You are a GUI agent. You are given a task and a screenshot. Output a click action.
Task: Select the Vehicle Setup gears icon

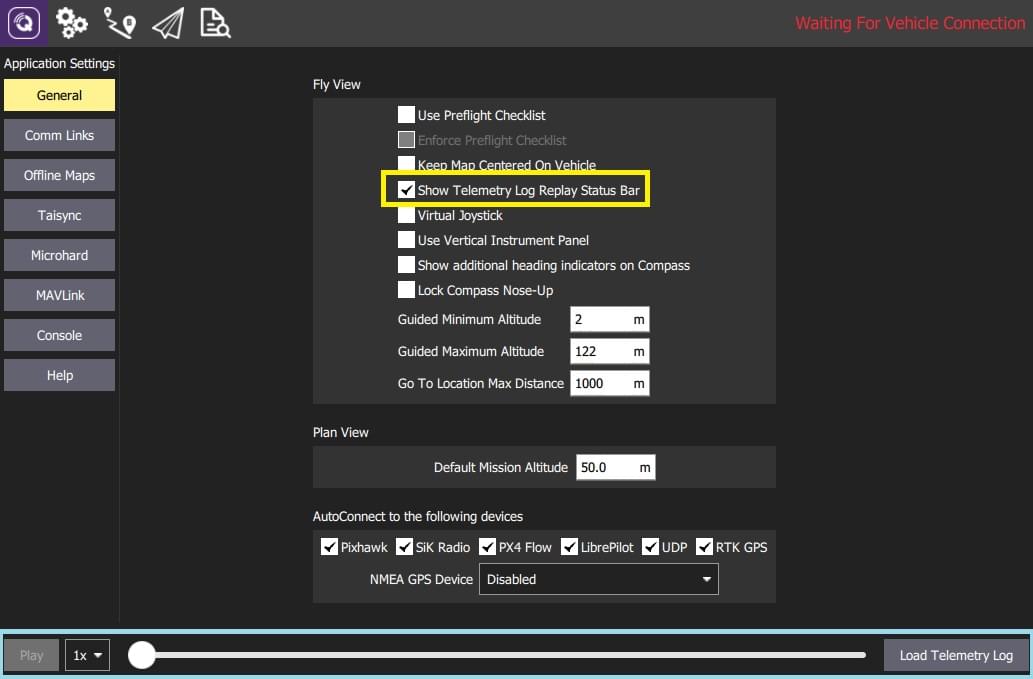coord(70,22)
